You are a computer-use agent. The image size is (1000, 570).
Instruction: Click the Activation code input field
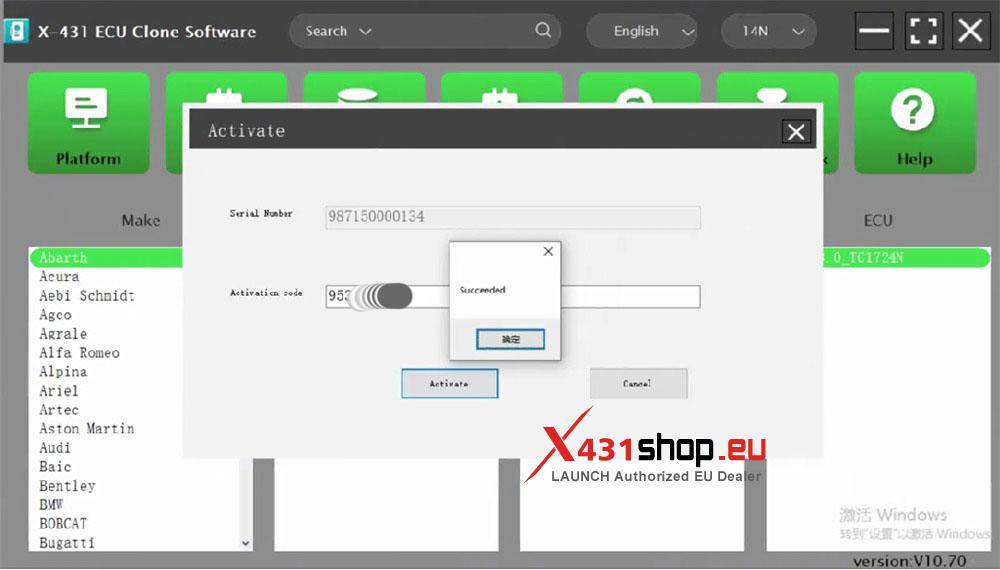pyautogui.click(x=513, y=296)
